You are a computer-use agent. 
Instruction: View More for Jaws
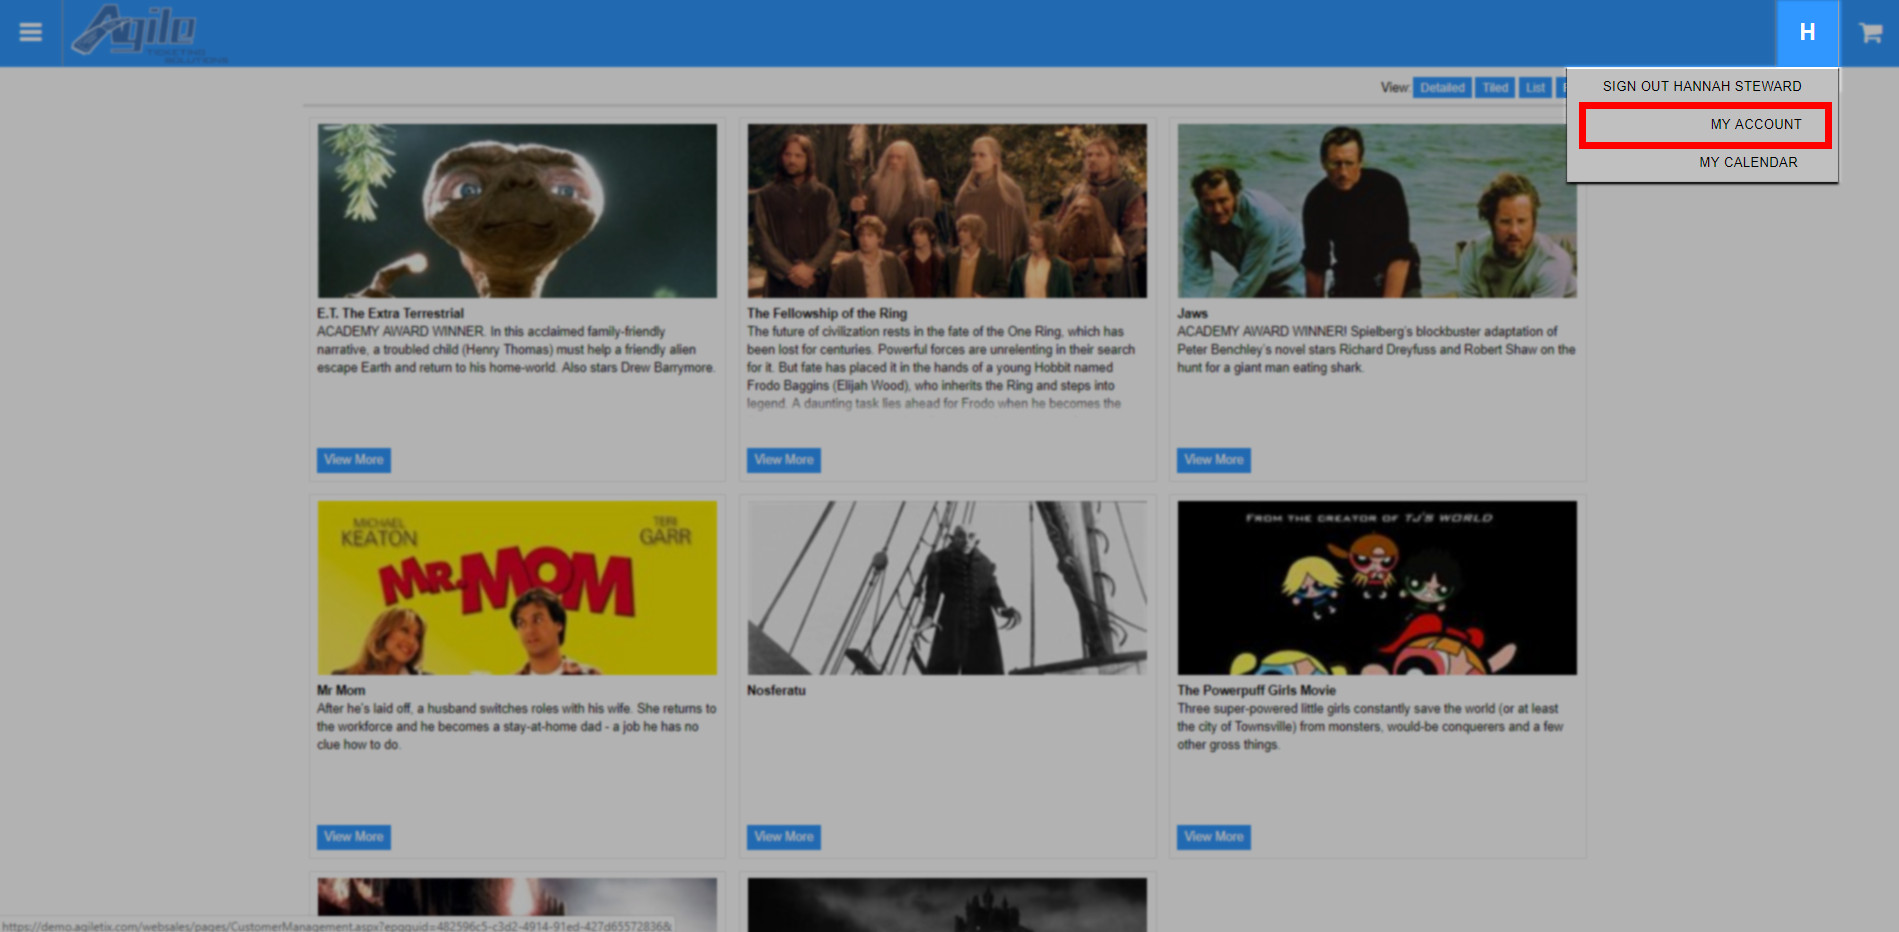pos(1214,460)
